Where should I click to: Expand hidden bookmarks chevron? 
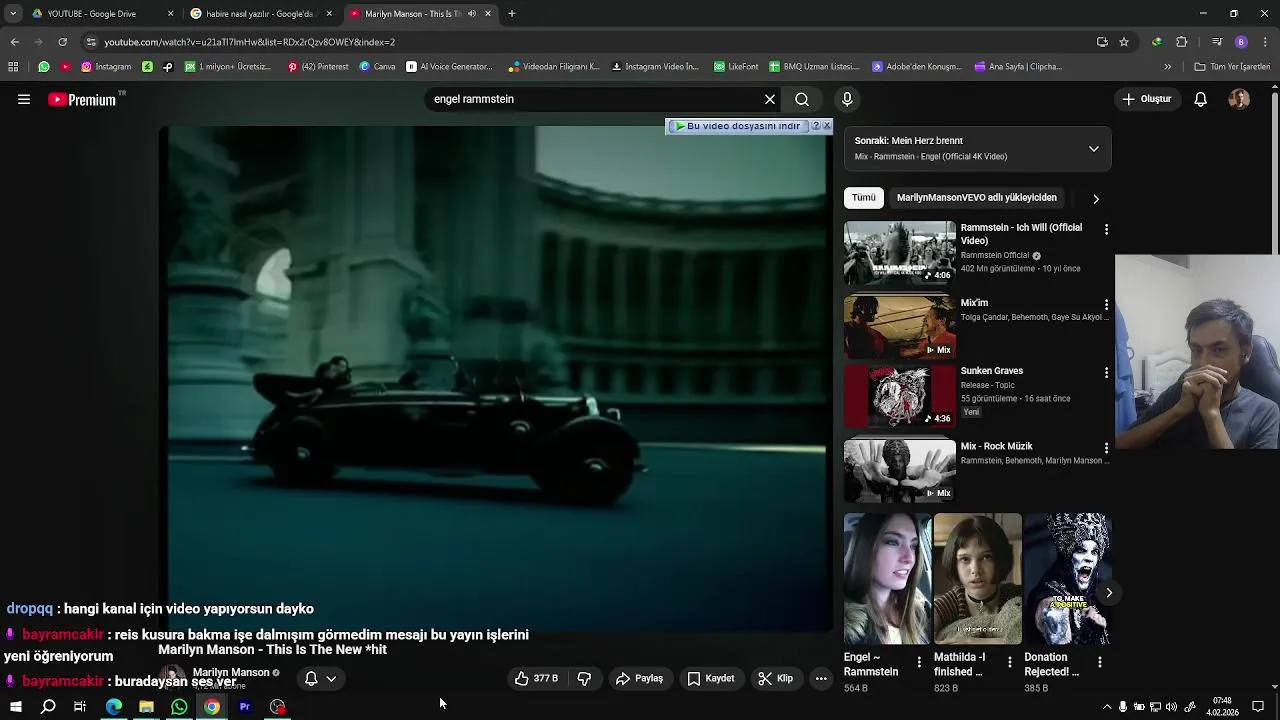1168,67
